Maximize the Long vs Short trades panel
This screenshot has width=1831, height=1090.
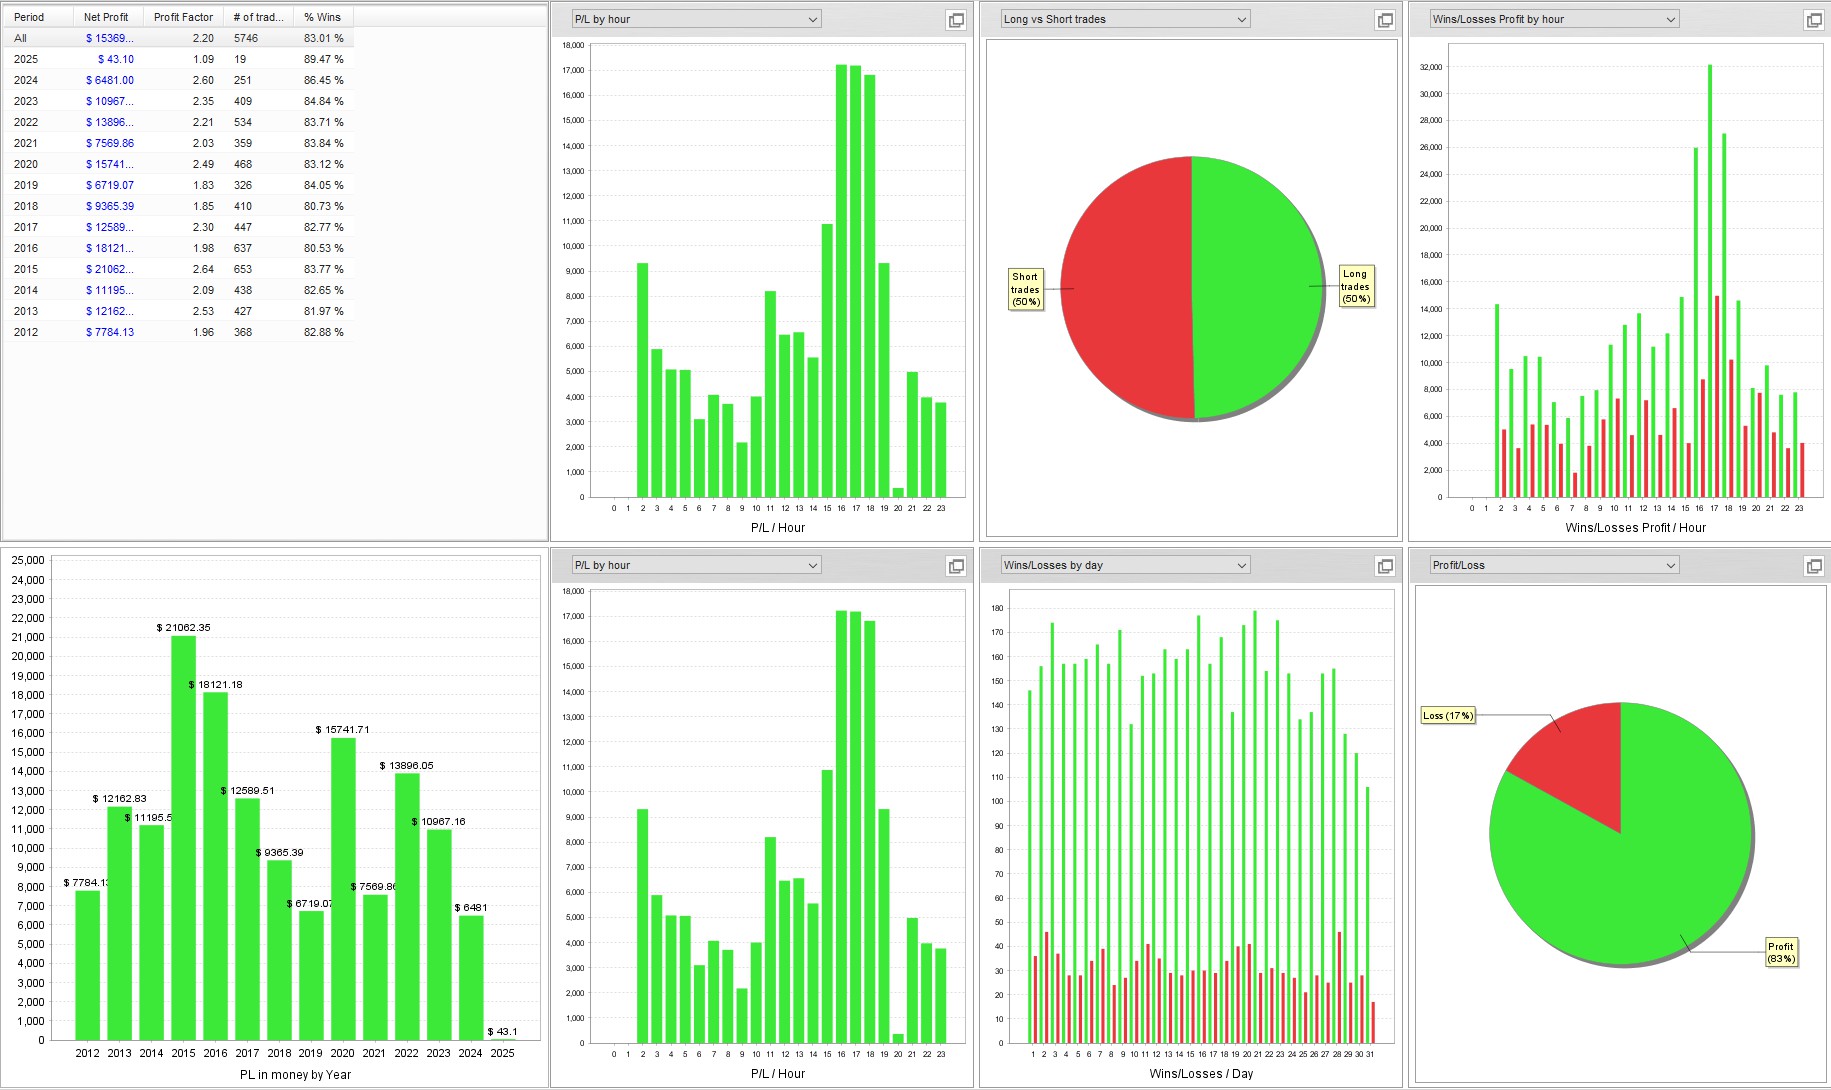pos(1385,20)
